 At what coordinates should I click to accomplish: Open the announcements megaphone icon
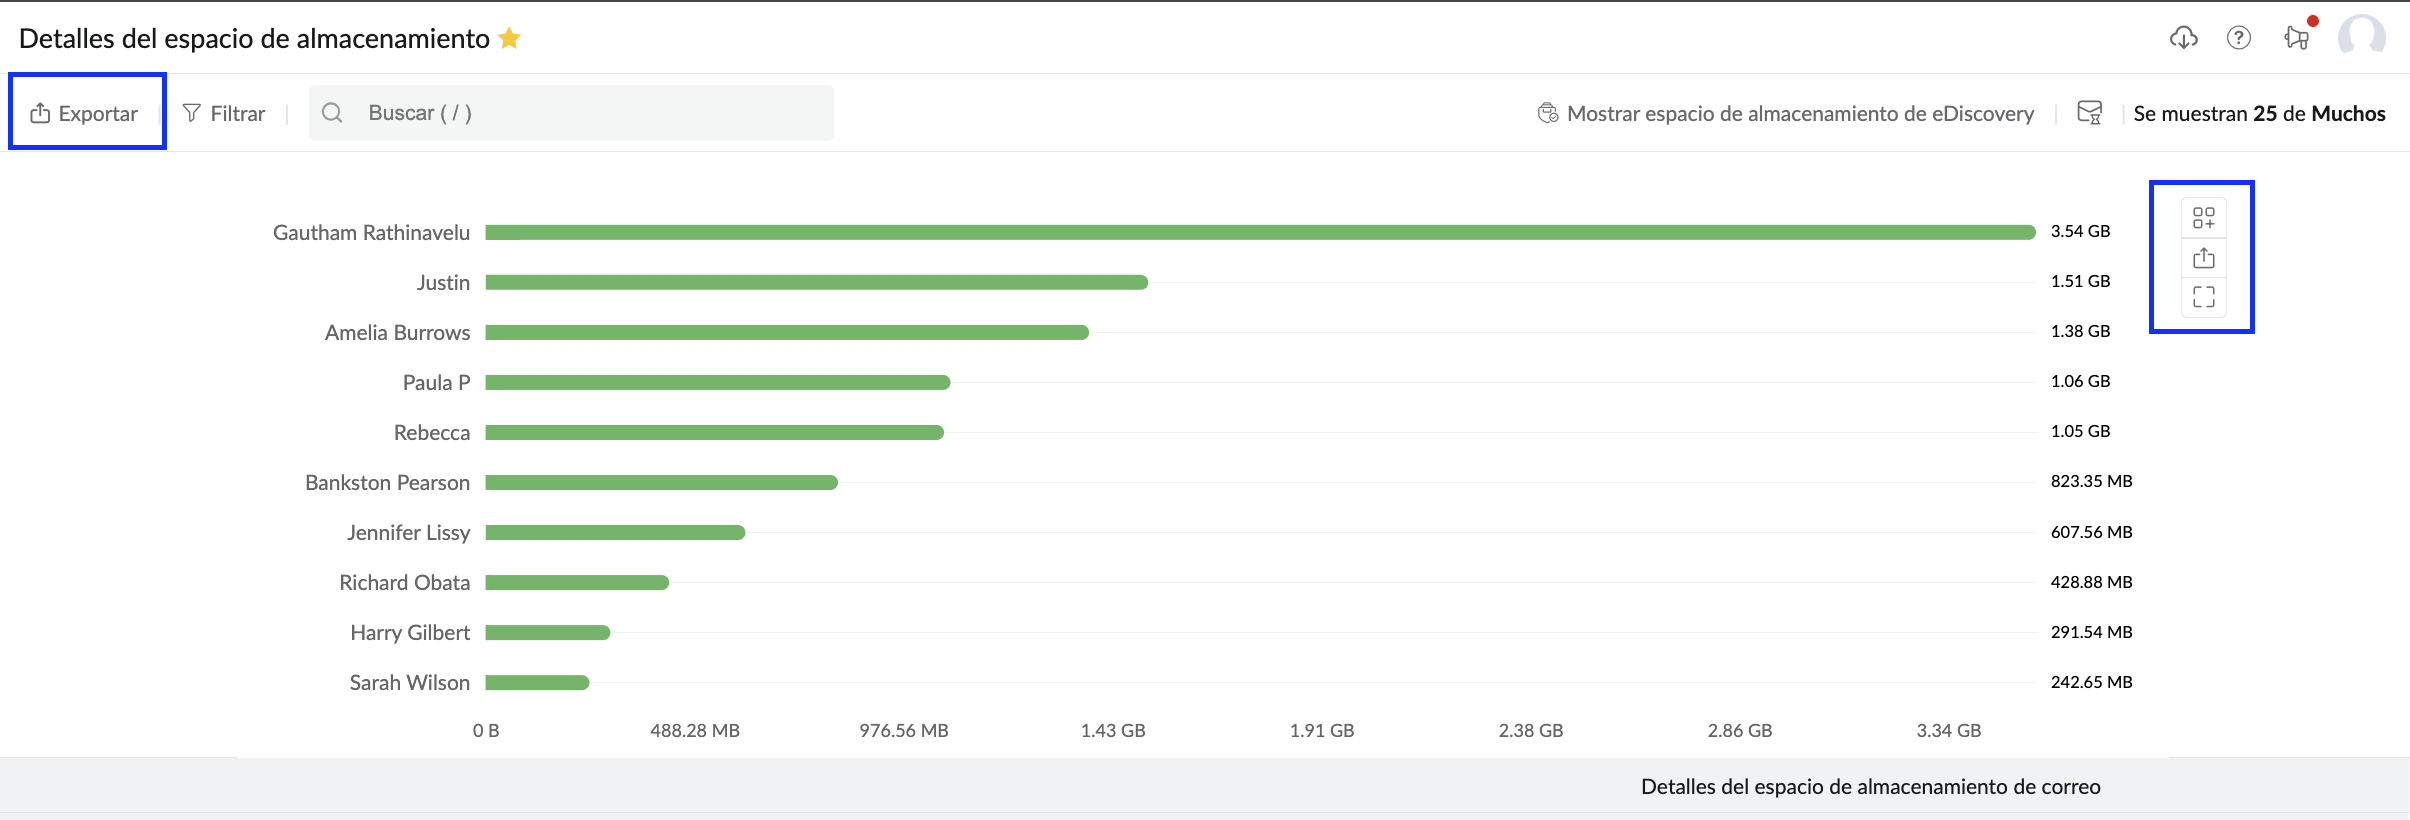2297,38
